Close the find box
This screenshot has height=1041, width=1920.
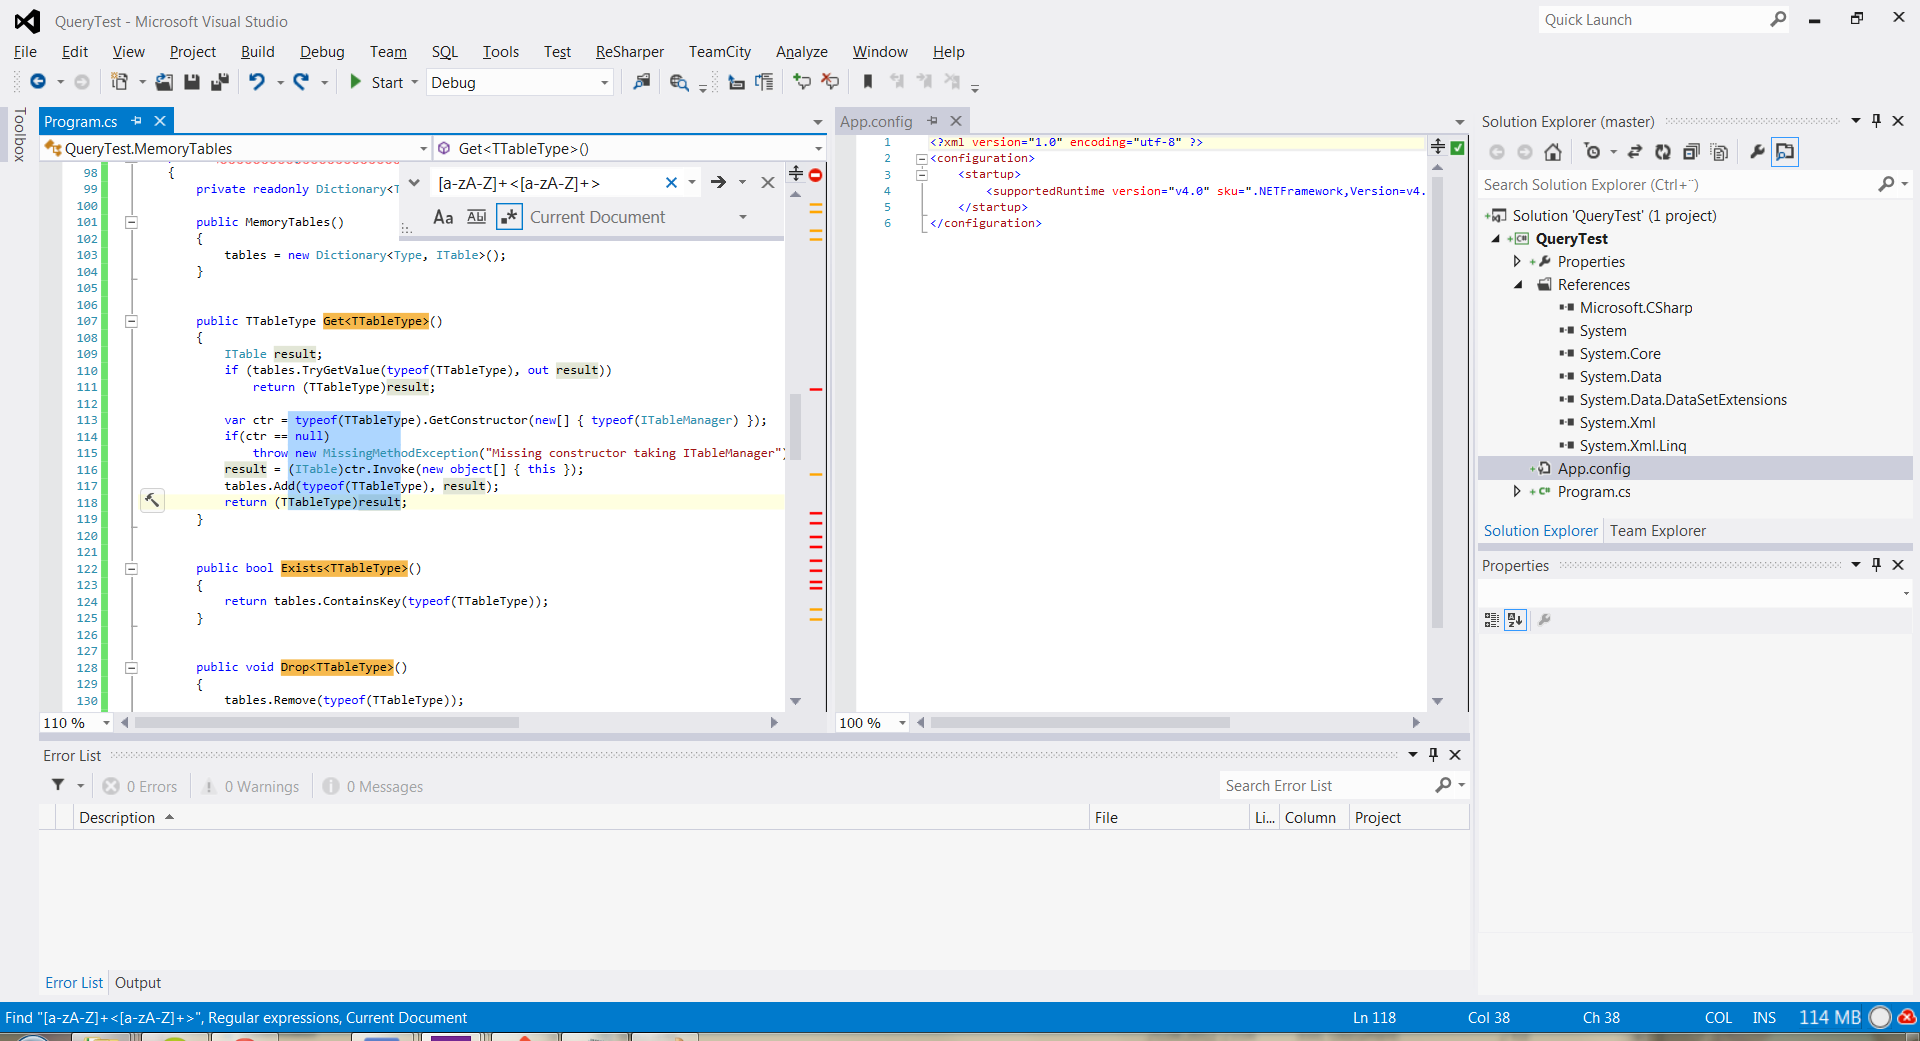(768, 182)
